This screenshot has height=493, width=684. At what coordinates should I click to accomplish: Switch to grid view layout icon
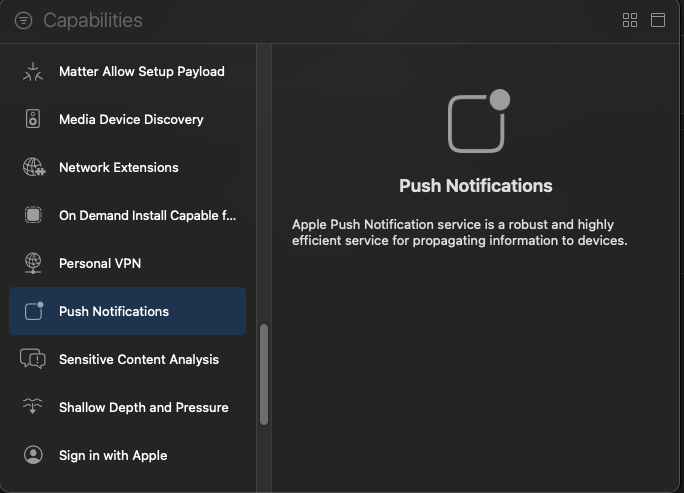[x=629, y=20]
